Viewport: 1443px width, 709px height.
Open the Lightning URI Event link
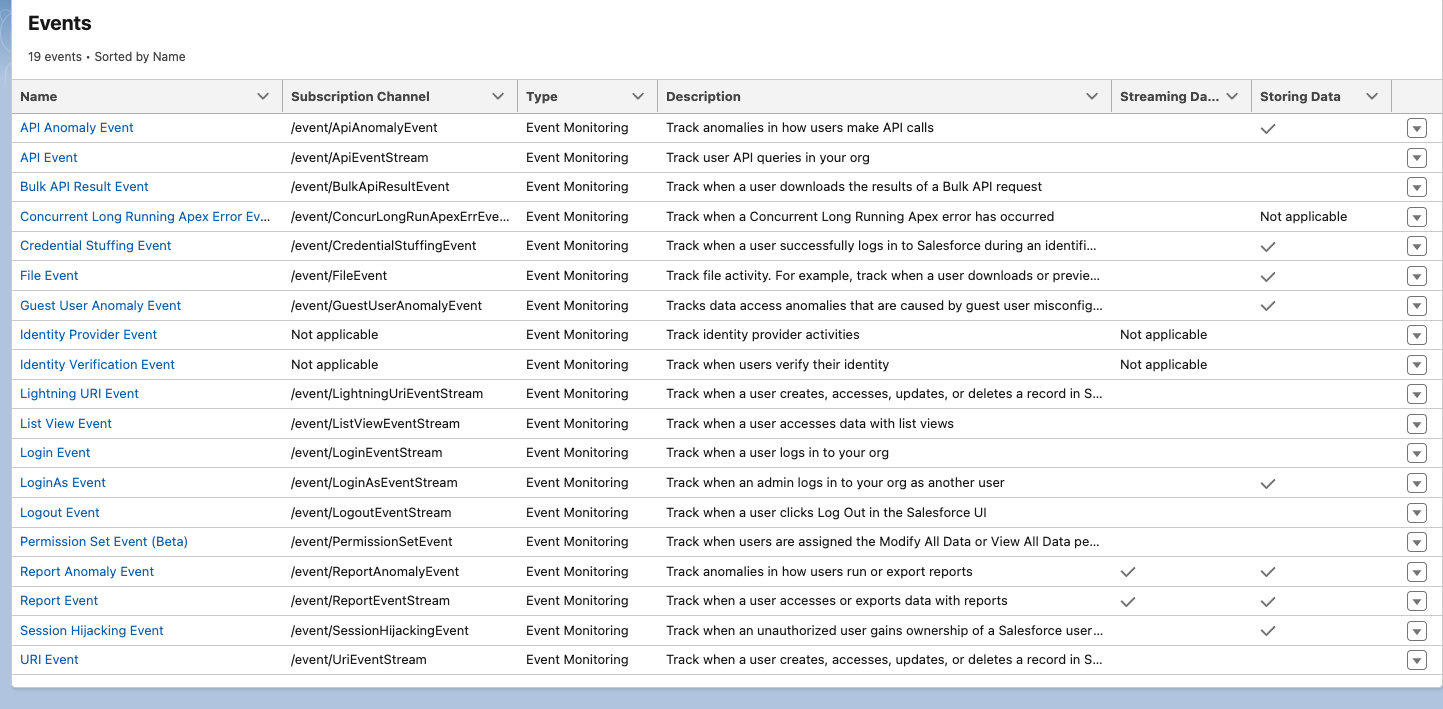click(x=79, y=394)
